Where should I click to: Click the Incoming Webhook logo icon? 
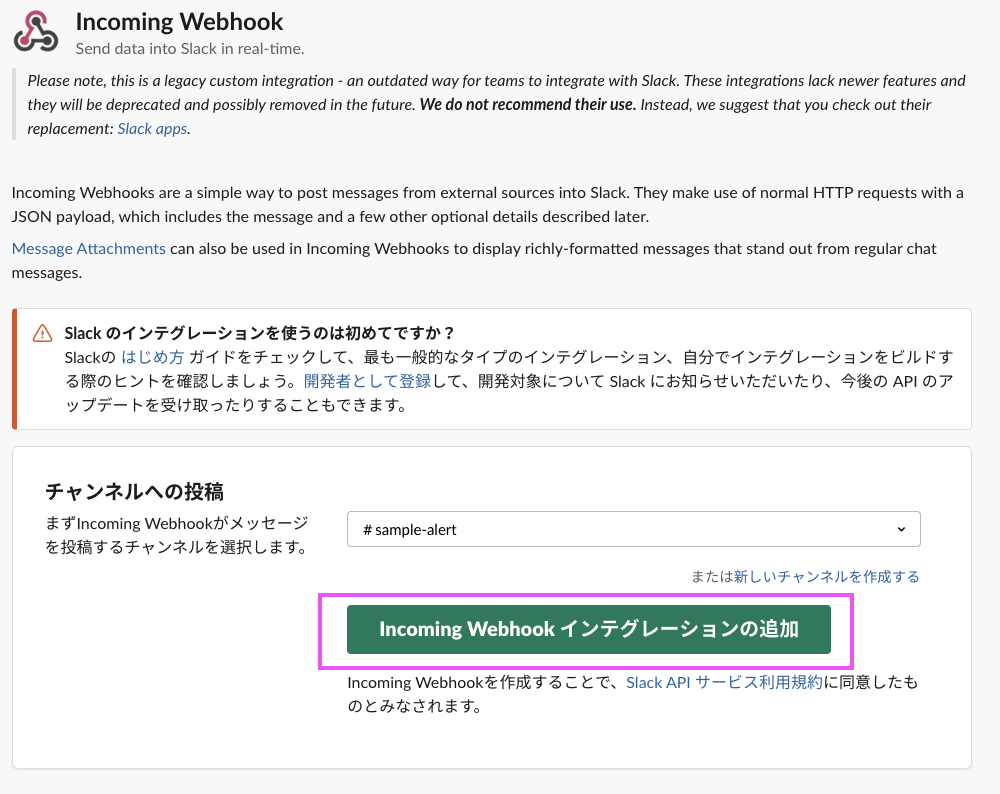36,31
